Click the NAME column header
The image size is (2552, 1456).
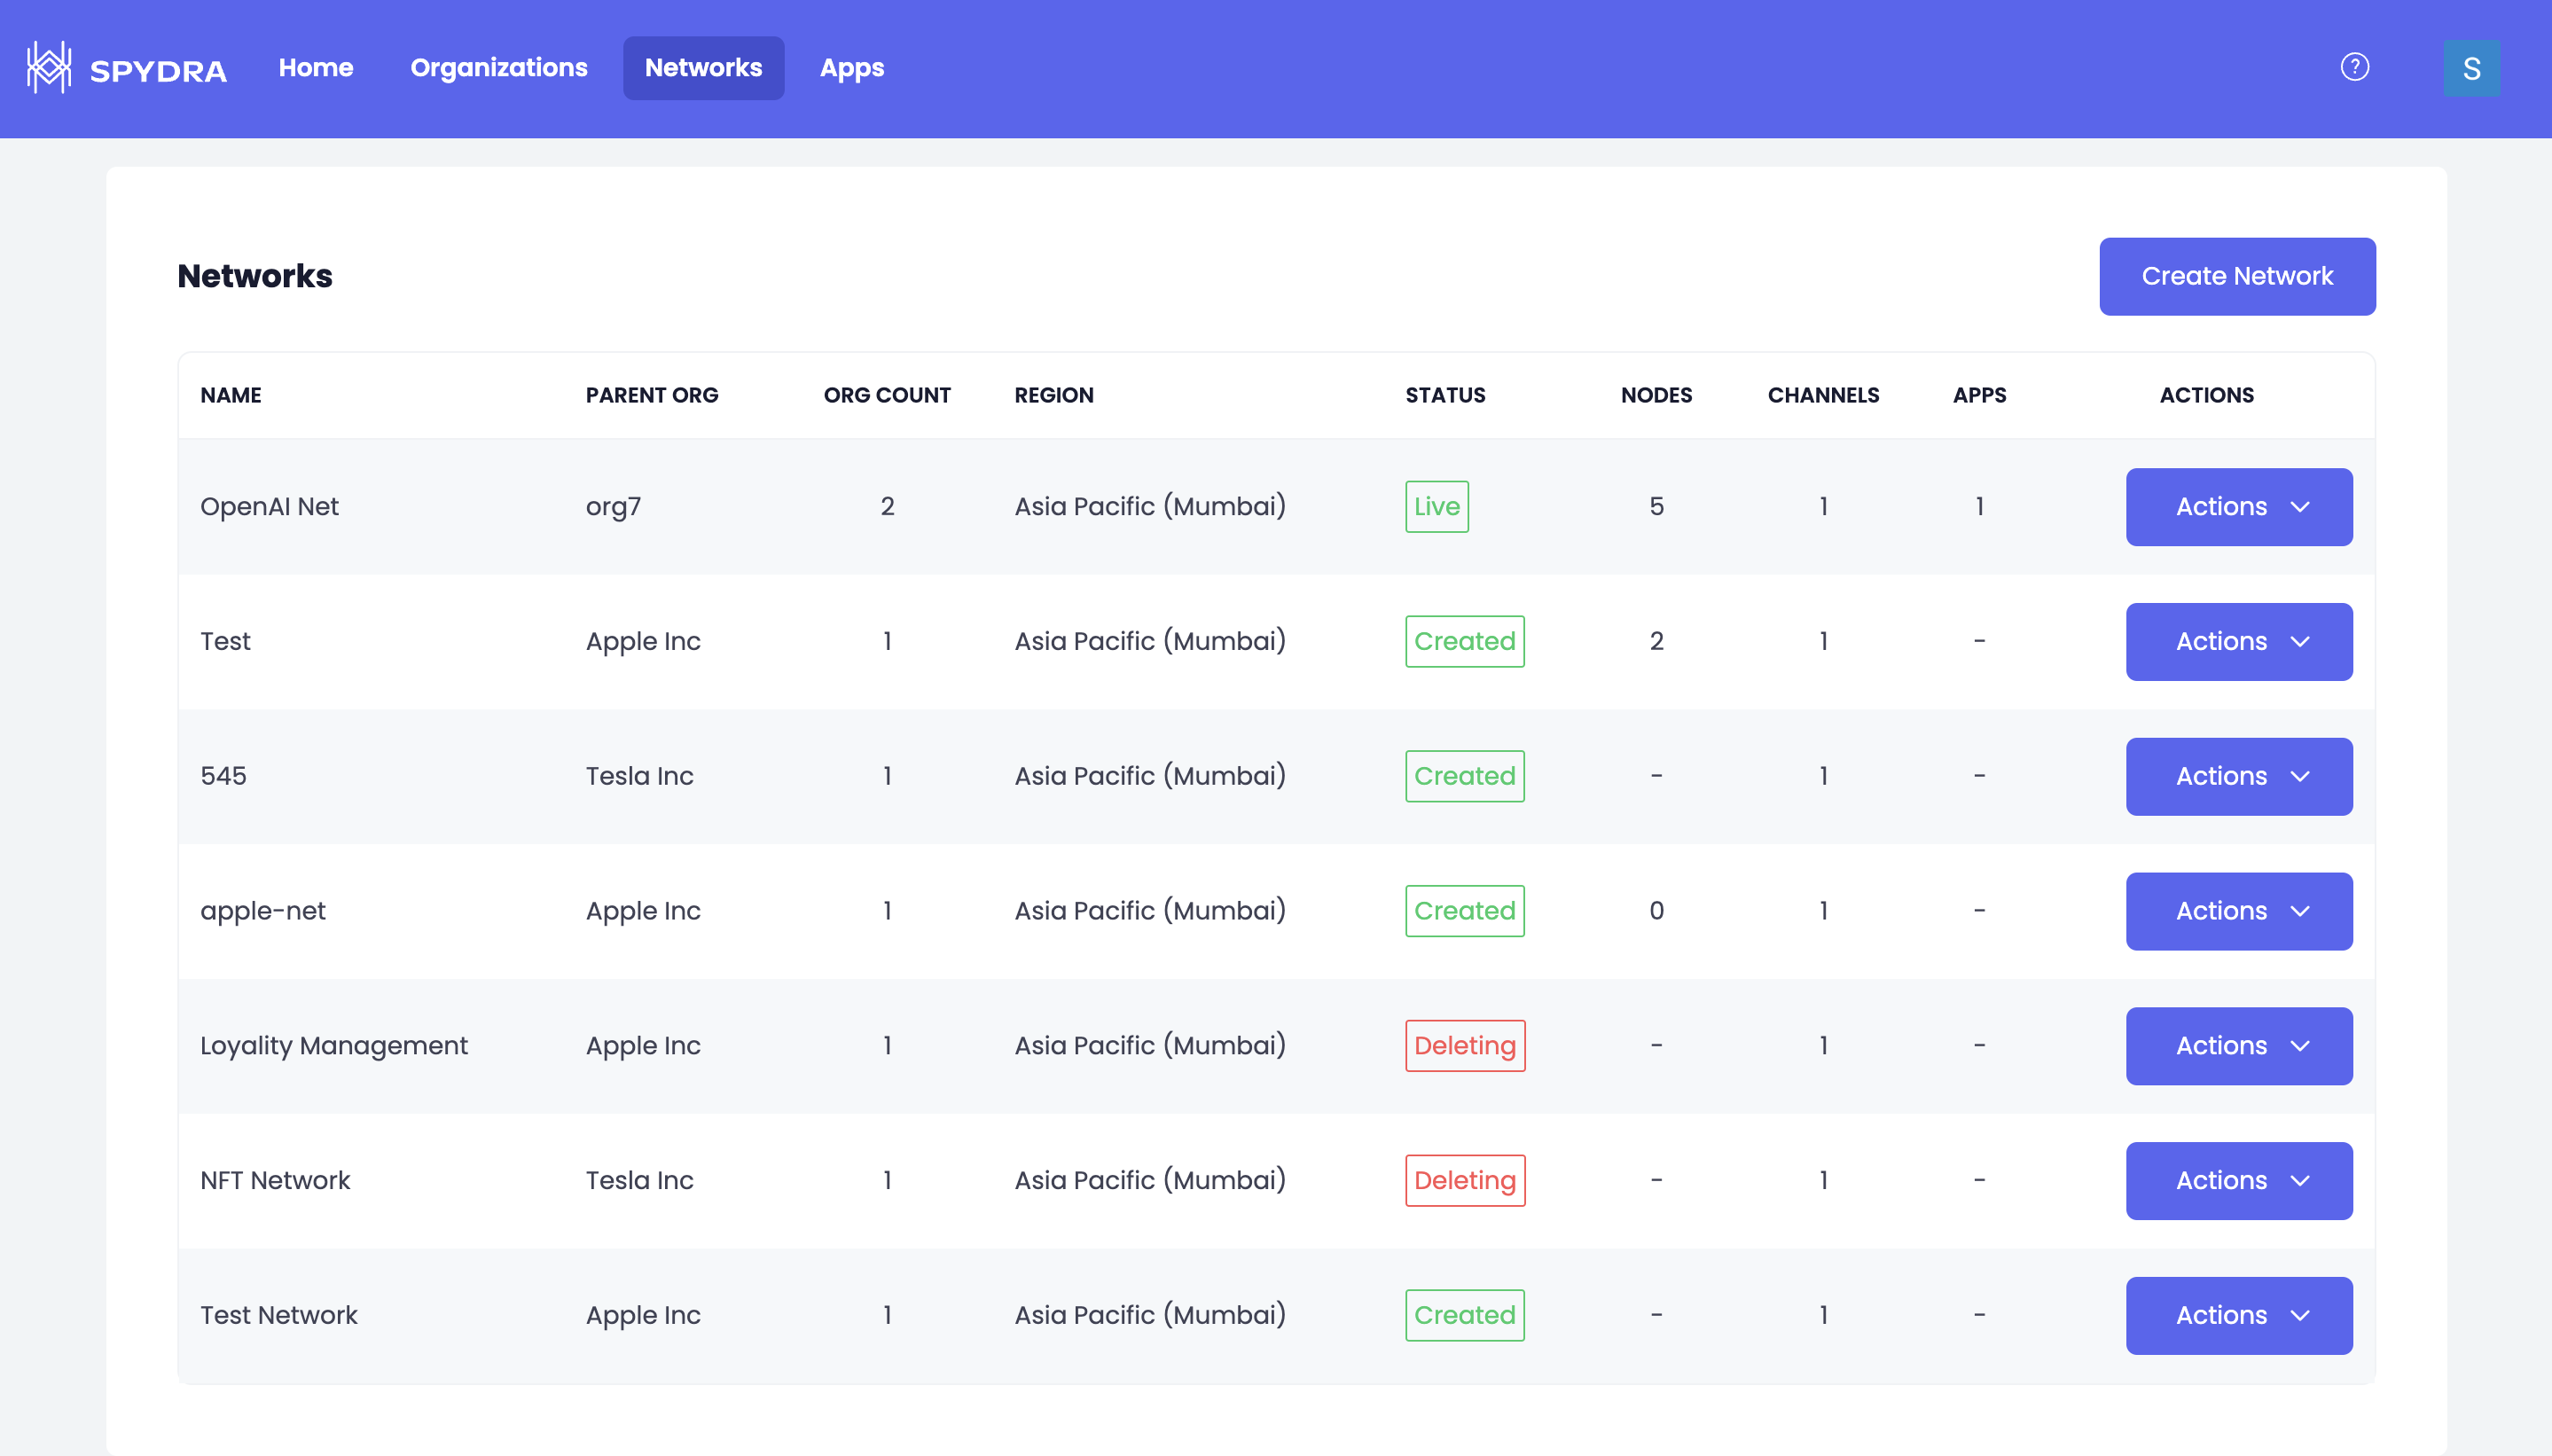coord(230,395)
